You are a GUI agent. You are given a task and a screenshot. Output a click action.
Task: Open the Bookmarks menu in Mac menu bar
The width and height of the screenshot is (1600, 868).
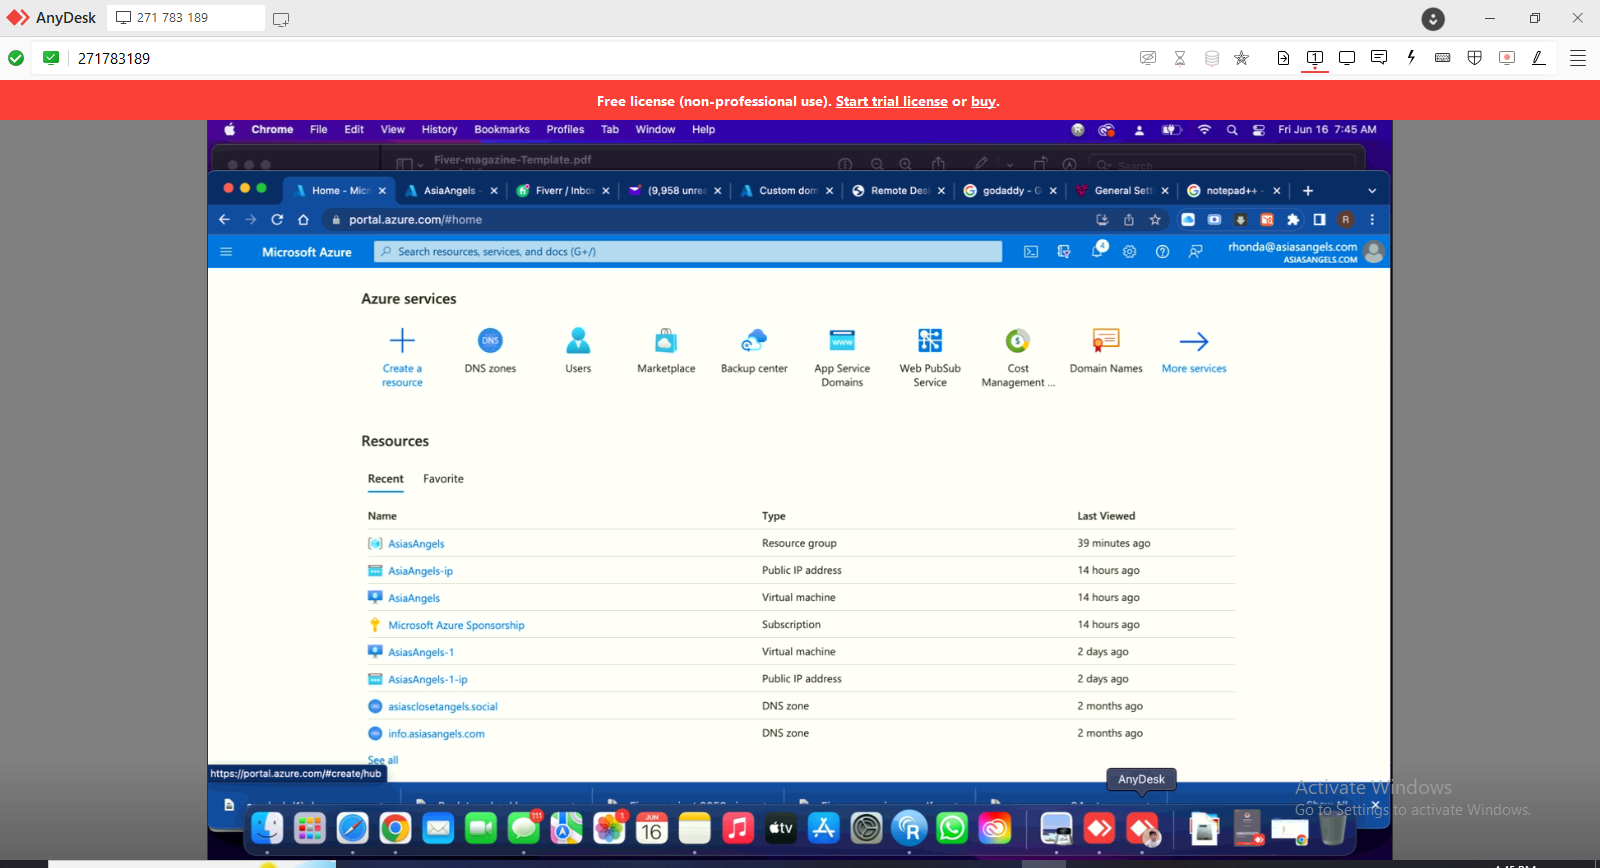(x=502, y=130)
